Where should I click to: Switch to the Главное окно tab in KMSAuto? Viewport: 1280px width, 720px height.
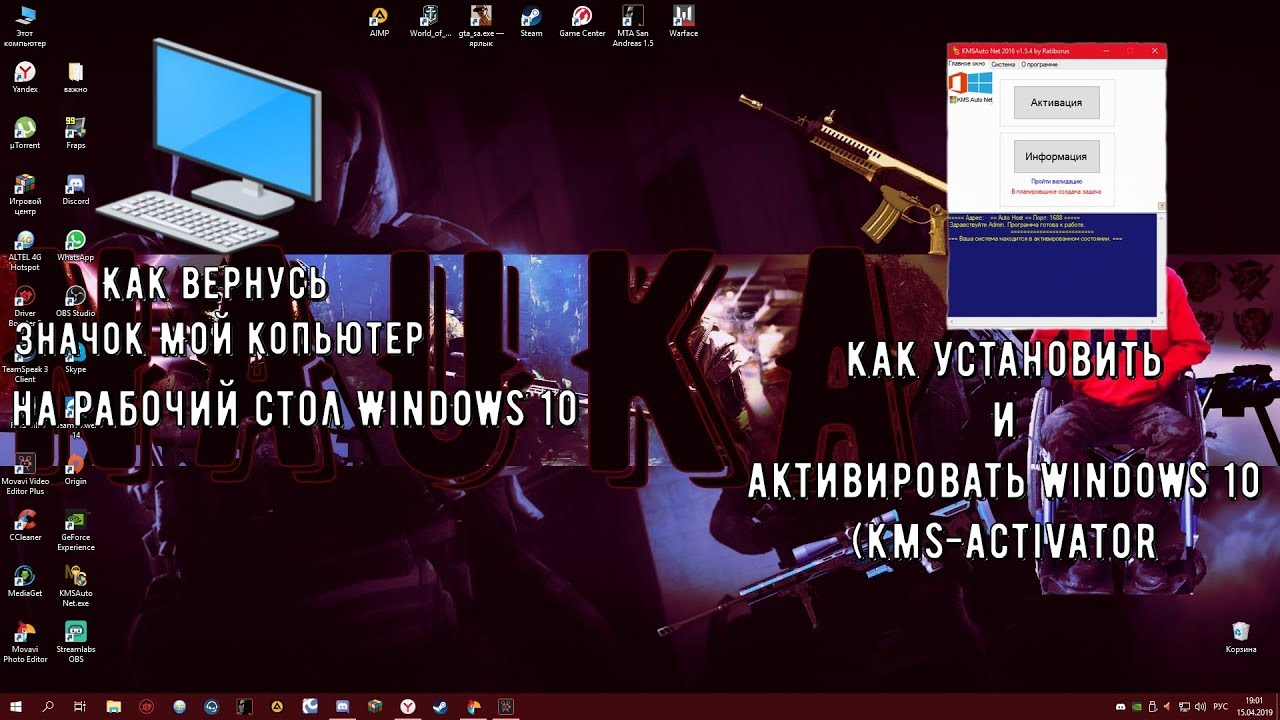966,64
